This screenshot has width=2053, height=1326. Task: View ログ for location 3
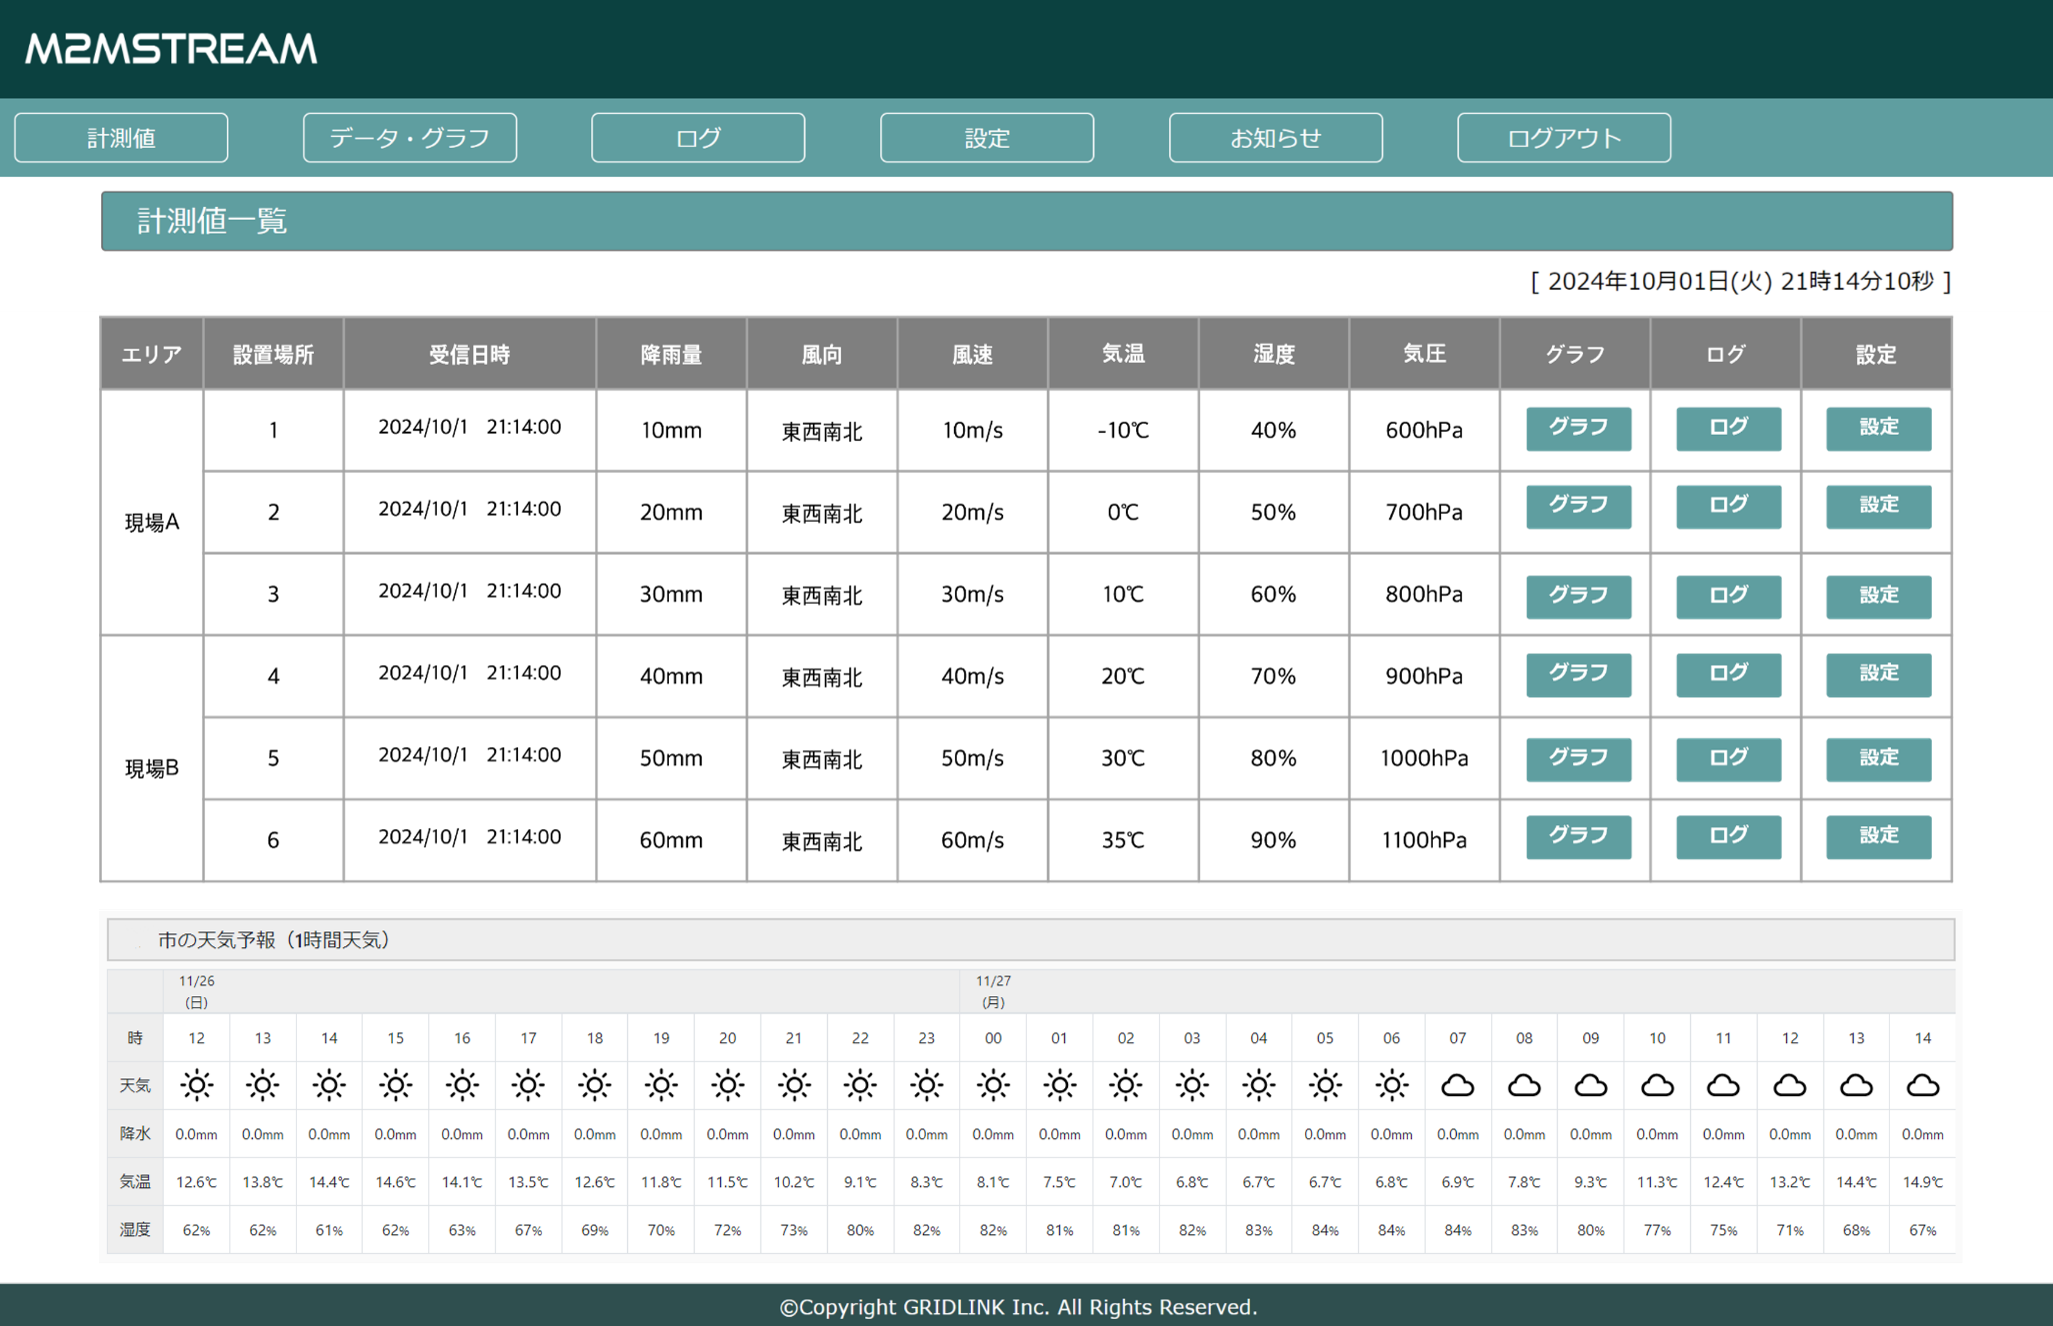(1728, 596)
